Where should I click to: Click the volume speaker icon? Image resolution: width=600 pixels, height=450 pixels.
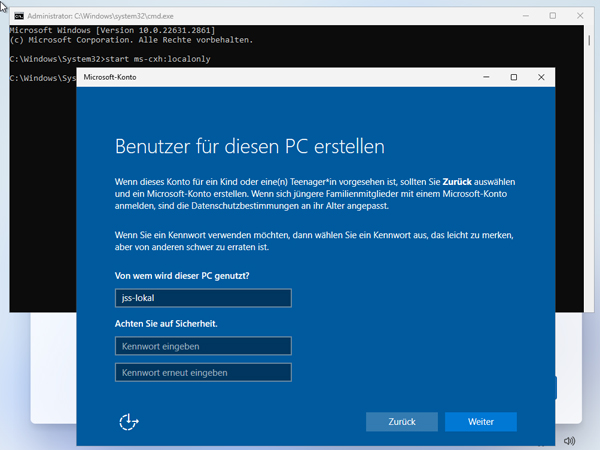[x=569, y=441]
